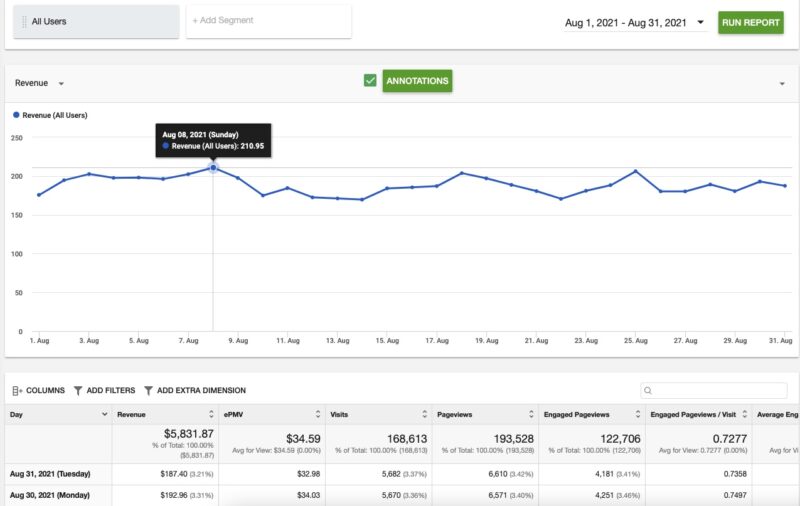Grab the drag handle on the All Users segment
The height and width of the screenshot is (506, 800).
click(x=24, y=21)
